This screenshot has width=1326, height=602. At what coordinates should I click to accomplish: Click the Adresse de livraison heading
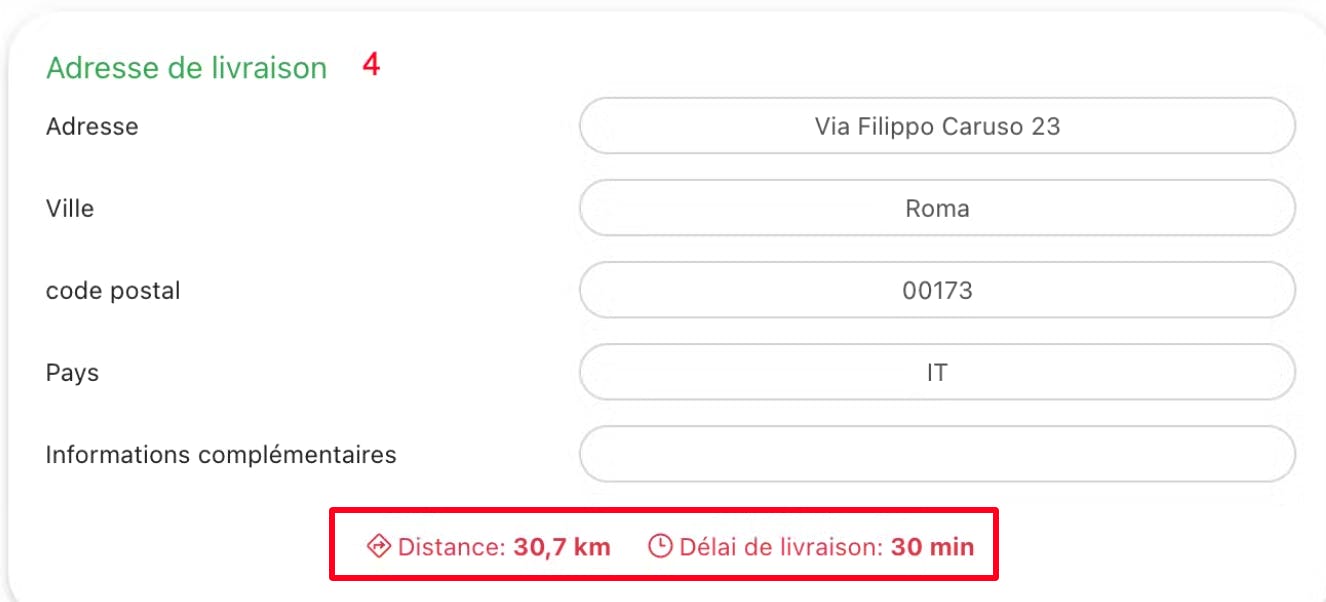tap(187, 68)
